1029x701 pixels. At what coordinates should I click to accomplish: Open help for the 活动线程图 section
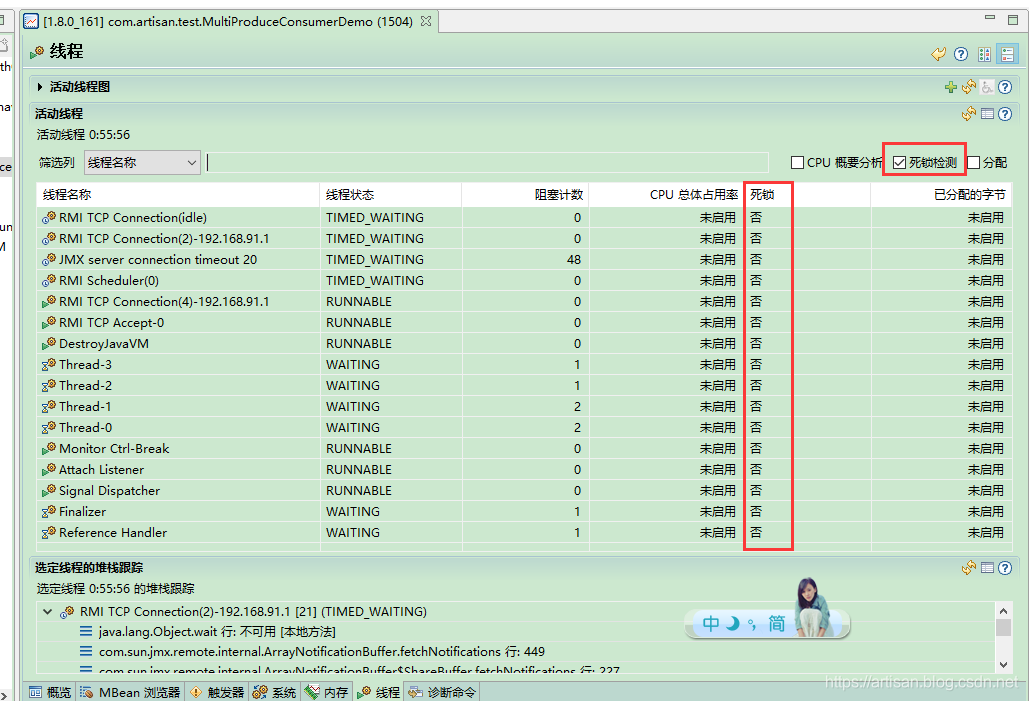point(1005,87)
